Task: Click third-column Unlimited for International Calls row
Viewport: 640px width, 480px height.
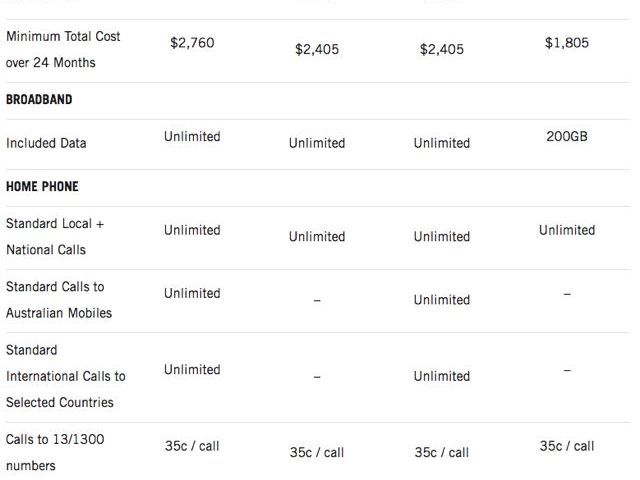Action: click(442, 376)
